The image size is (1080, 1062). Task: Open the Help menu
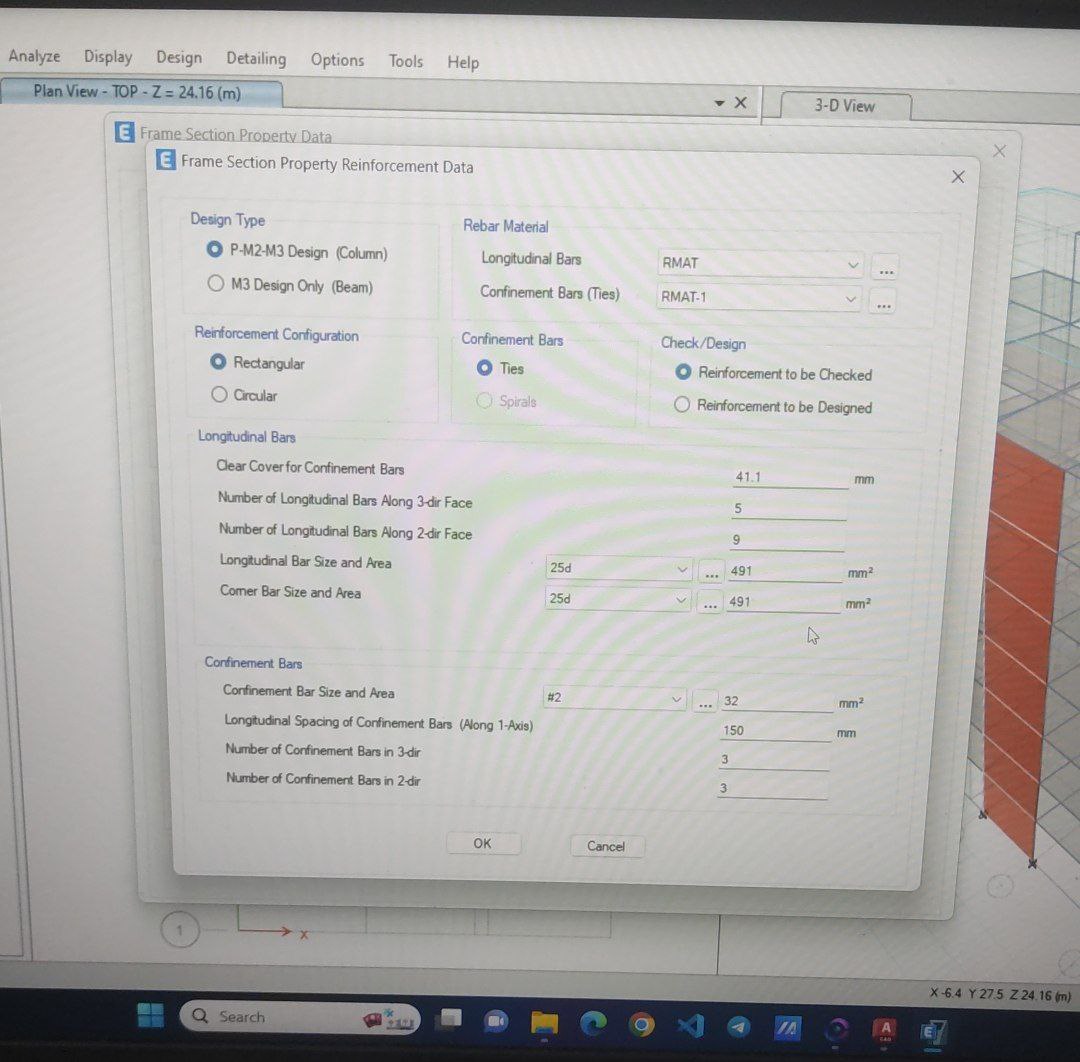tap(463, 63)
